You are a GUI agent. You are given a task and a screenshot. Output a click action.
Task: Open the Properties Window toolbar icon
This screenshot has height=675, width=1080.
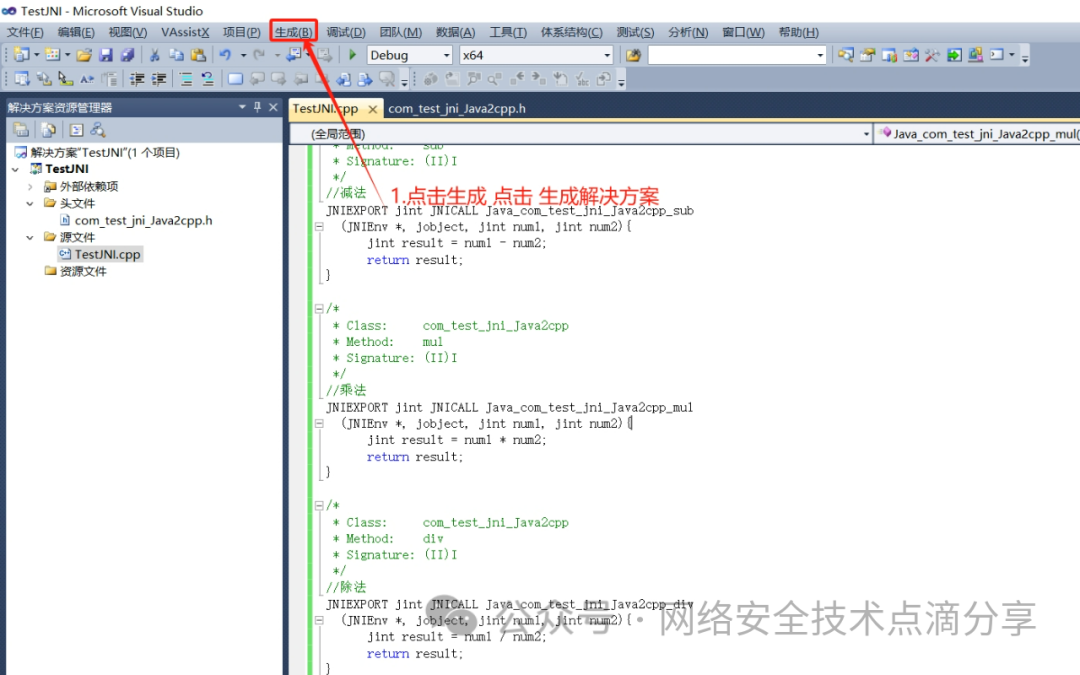coord(867,55)
